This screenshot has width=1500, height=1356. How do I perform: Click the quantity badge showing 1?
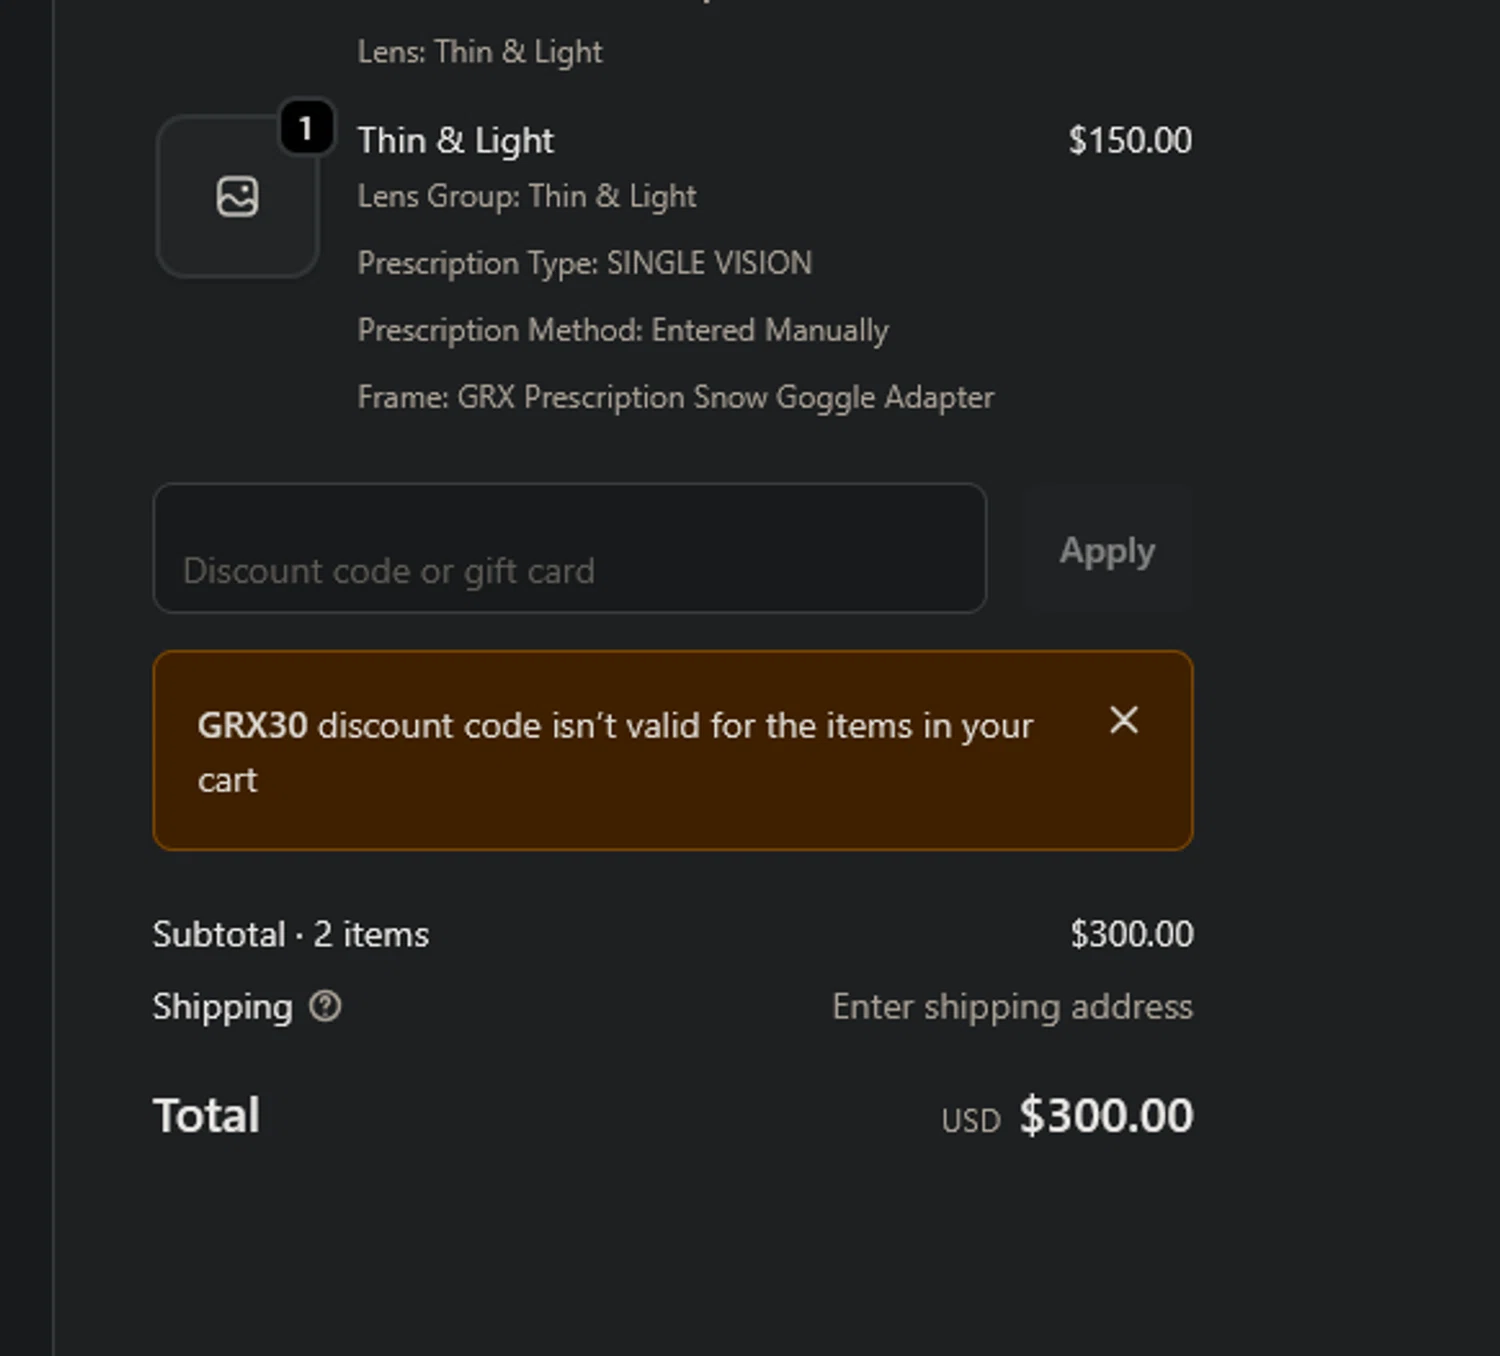click(x=306, y=128)
